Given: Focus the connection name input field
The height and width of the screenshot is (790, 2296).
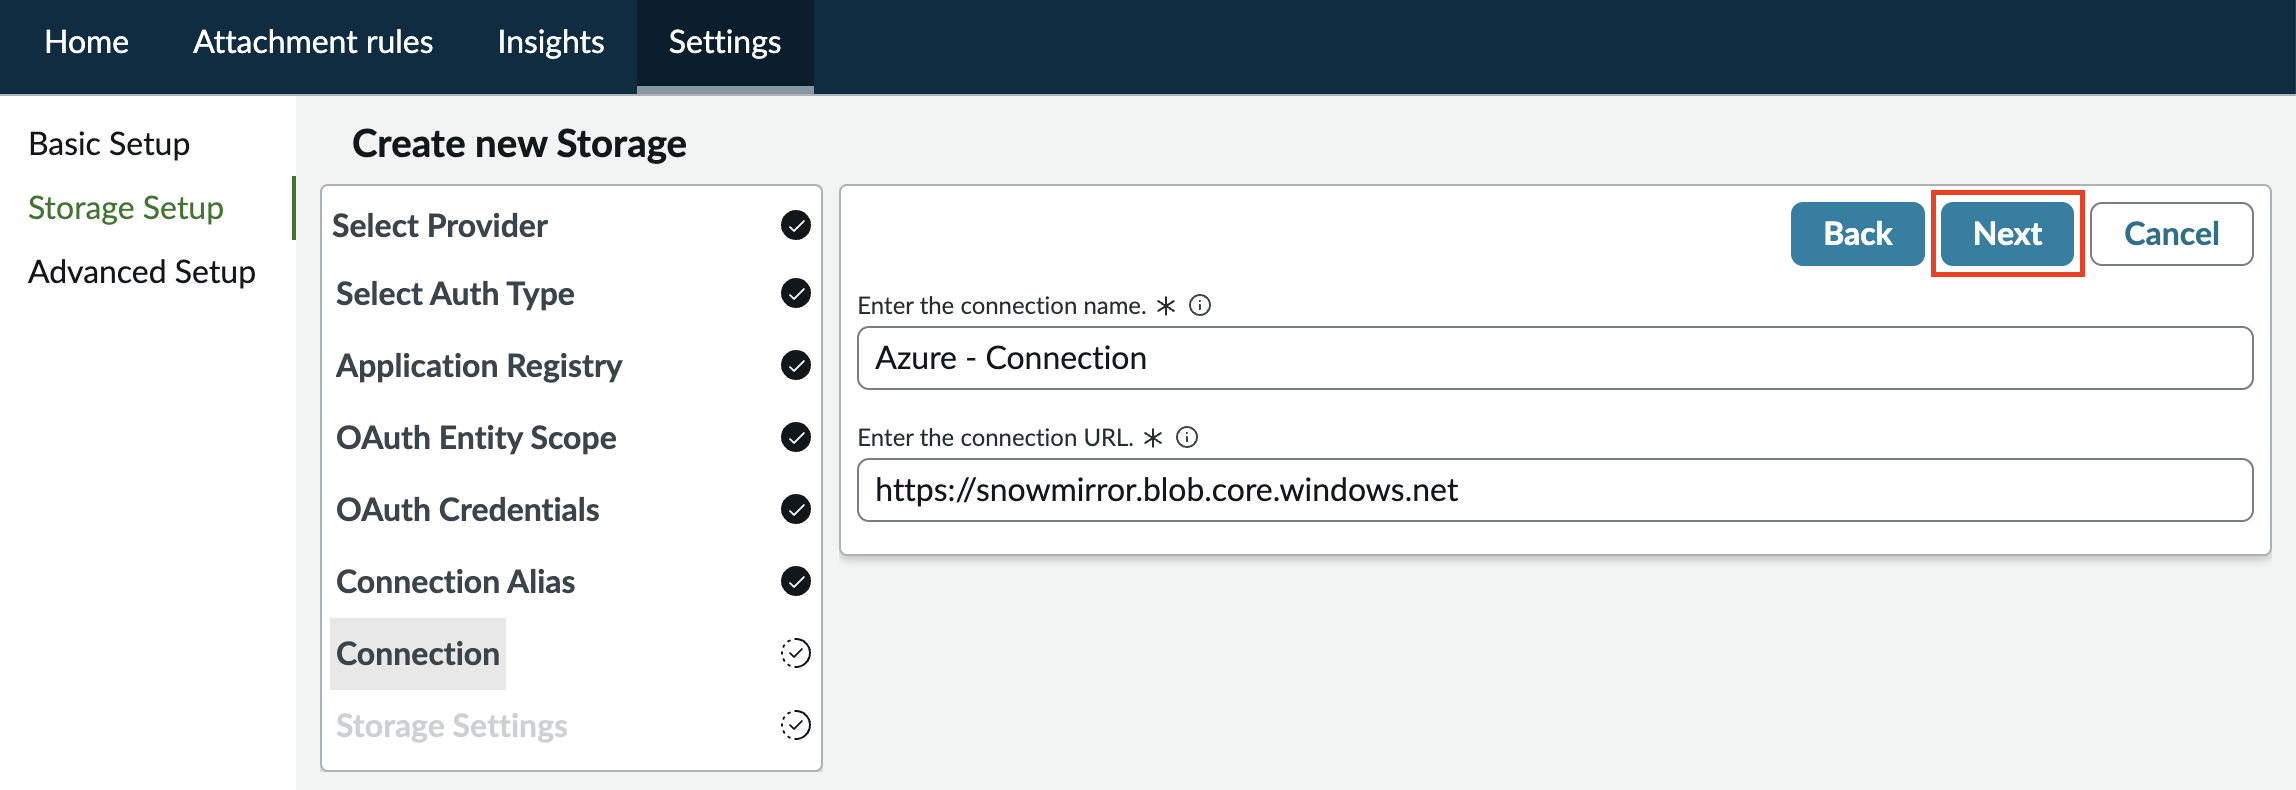Looking at the screenshot, I should [x=1555, y=358].
